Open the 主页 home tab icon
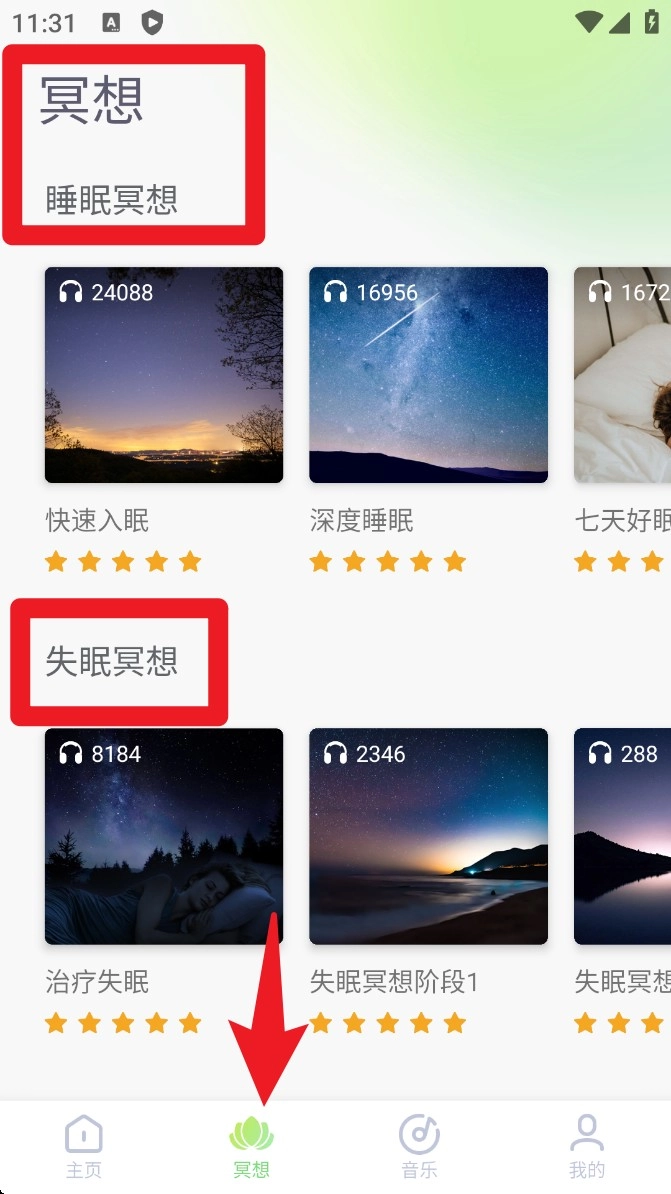 (83, 1134)
